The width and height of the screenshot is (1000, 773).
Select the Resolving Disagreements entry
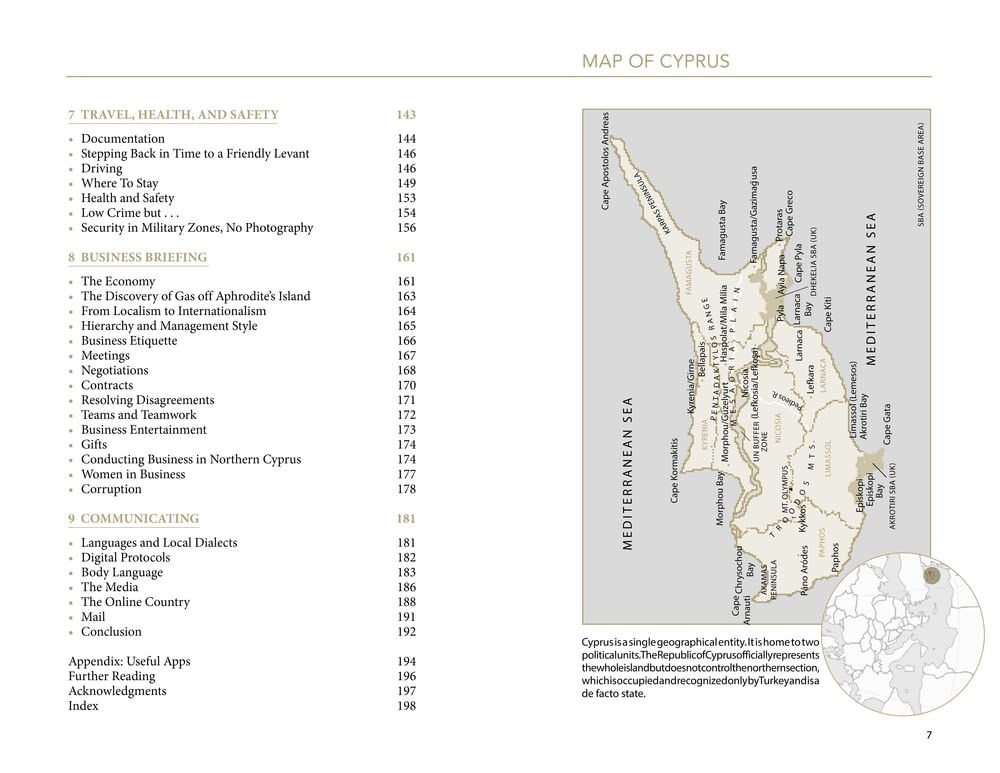click(148, 400)
